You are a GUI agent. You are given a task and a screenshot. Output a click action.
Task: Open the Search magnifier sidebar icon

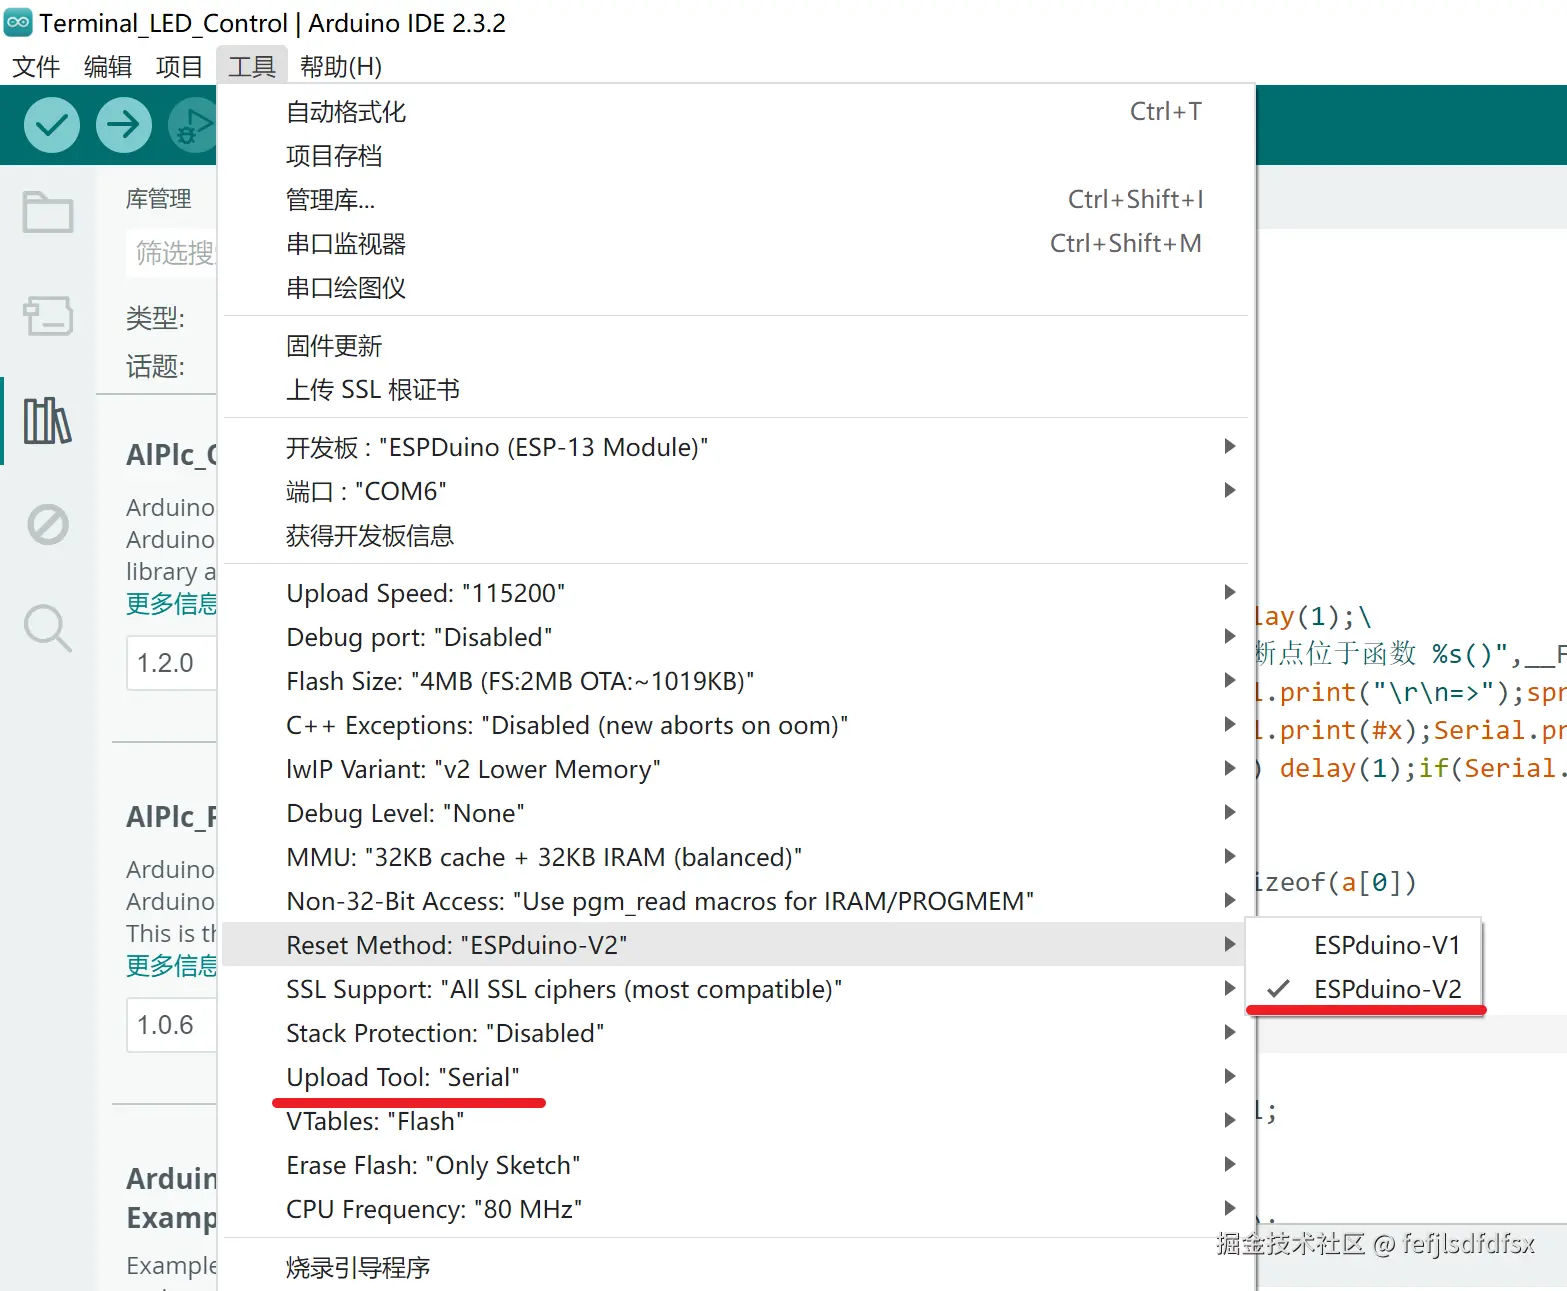48,628
